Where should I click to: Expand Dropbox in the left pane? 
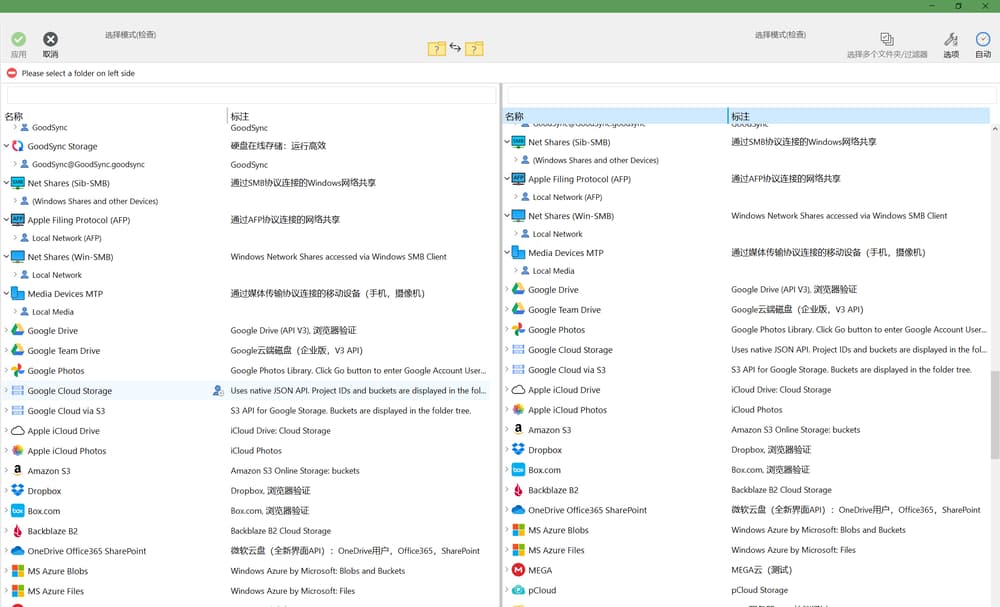tap(7, 491)
